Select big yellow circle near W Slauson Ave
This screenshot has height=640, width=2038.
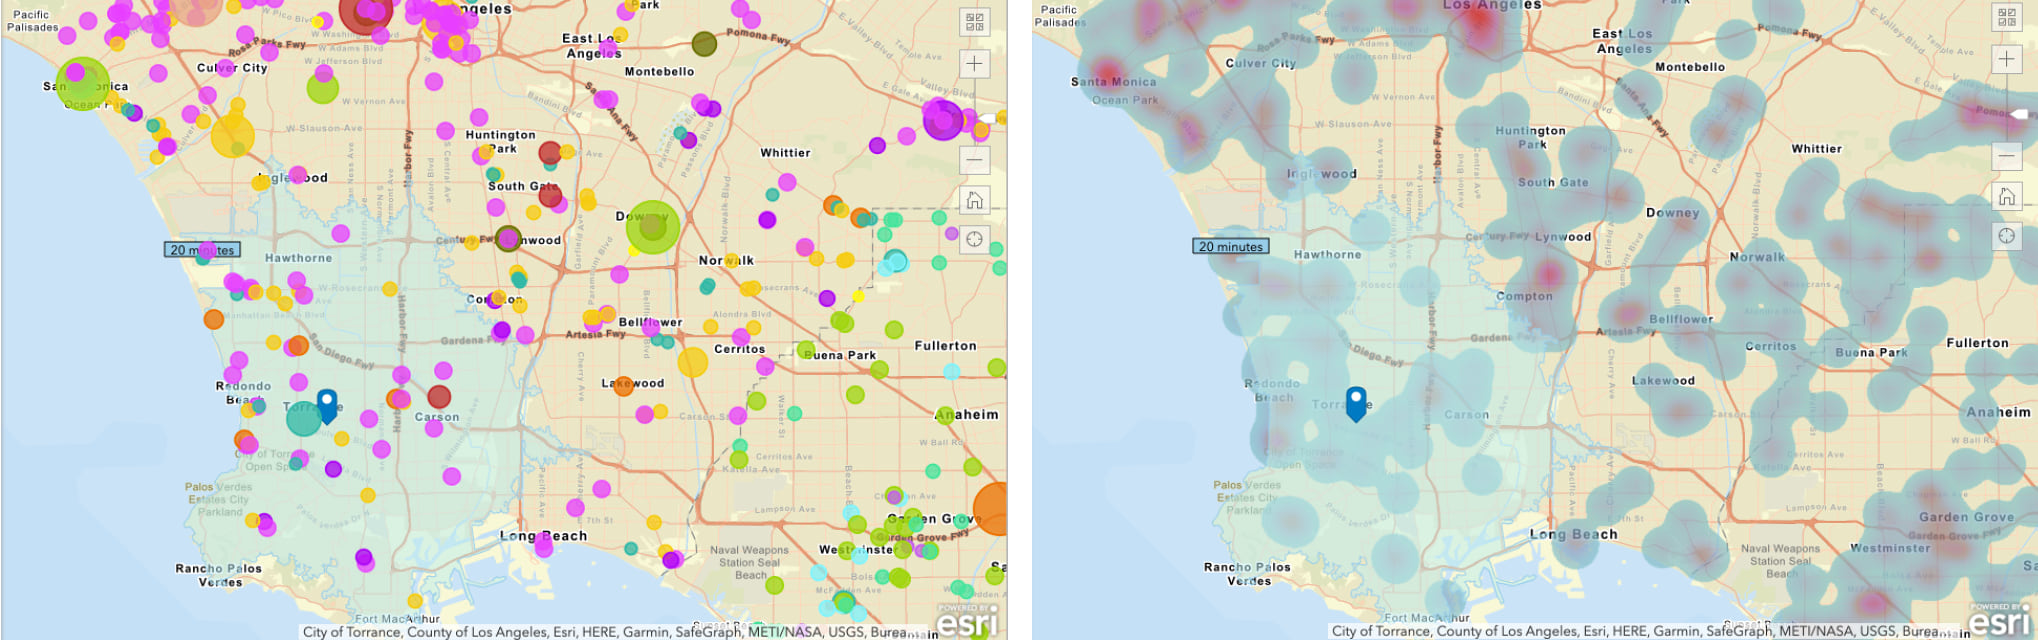[232, 135]
